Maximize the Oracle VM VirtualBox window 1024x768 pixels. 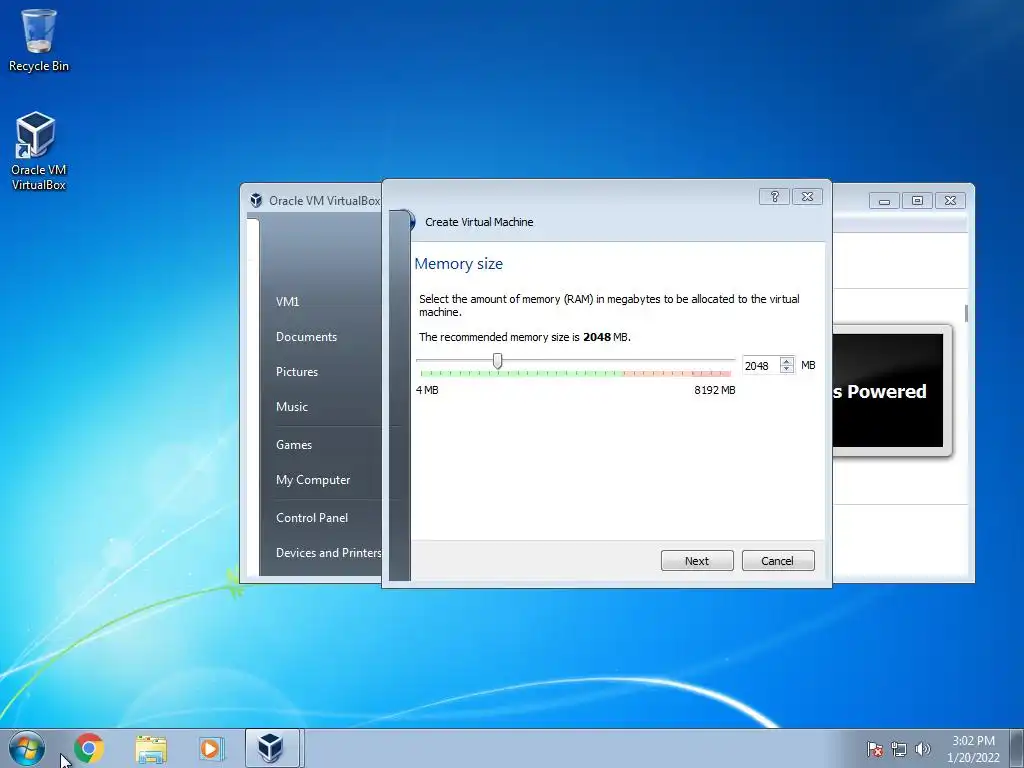[x=917, y=200]
